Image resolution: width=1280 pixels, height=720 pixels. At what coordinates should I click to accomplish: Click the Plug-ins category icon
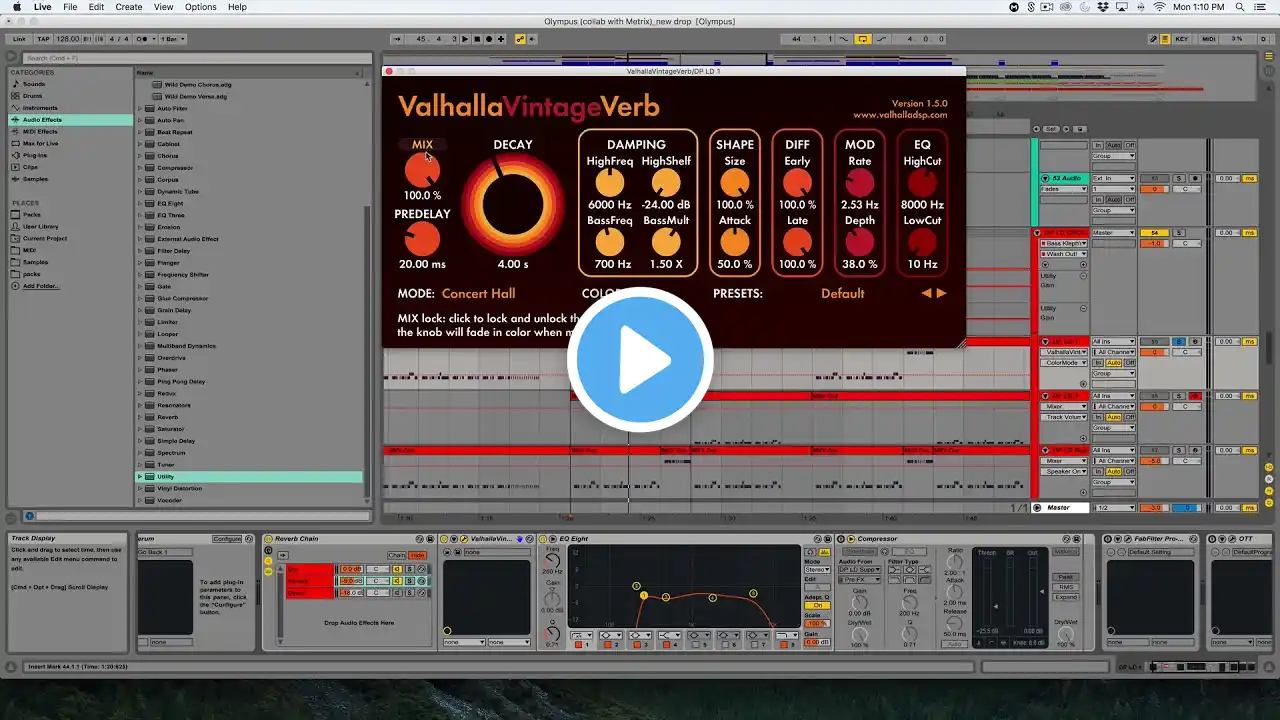pyautogui.click(x=15, y=155)
